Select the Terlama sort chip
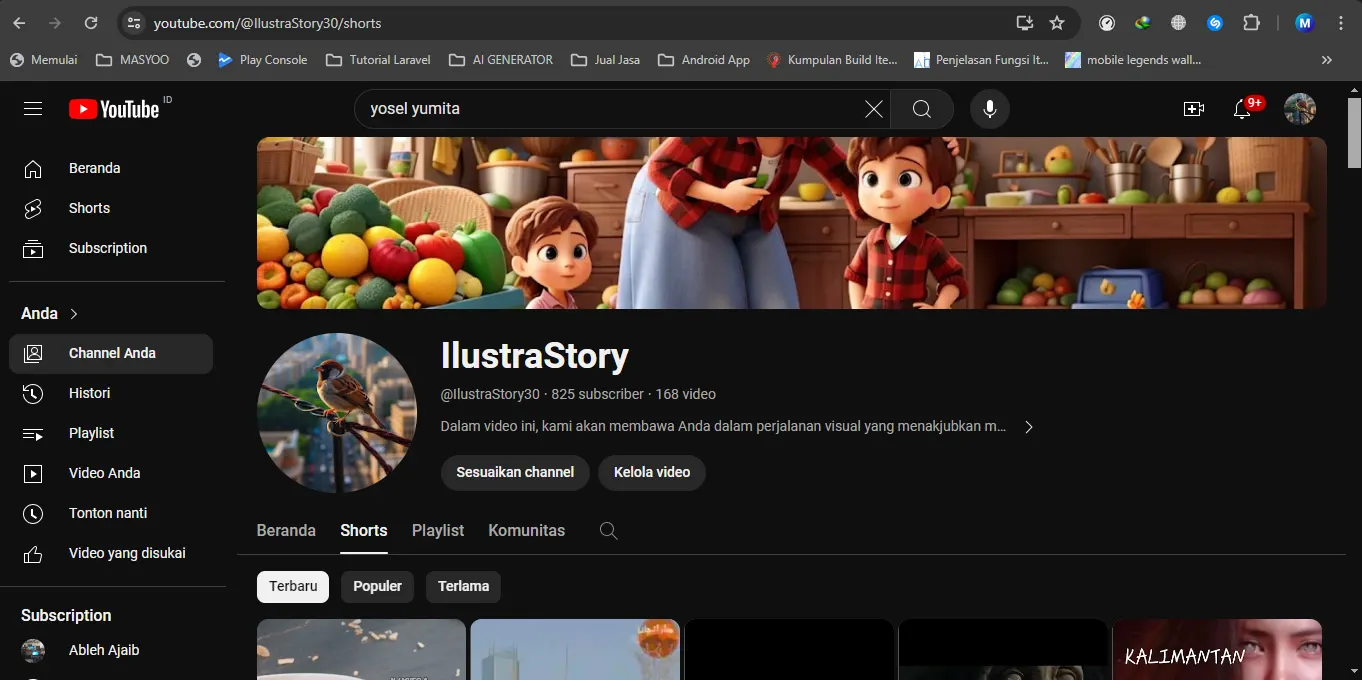This screenshot has height=680, width=1362. 463,587
